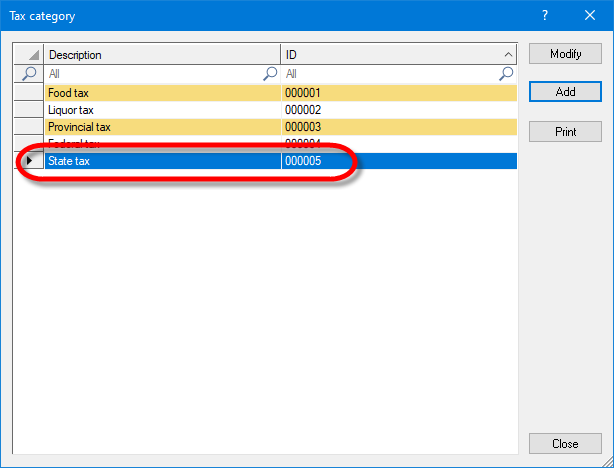Click the magnifier icon in the ID filter
The image size is (614, 468).
(x=506, y=74)
